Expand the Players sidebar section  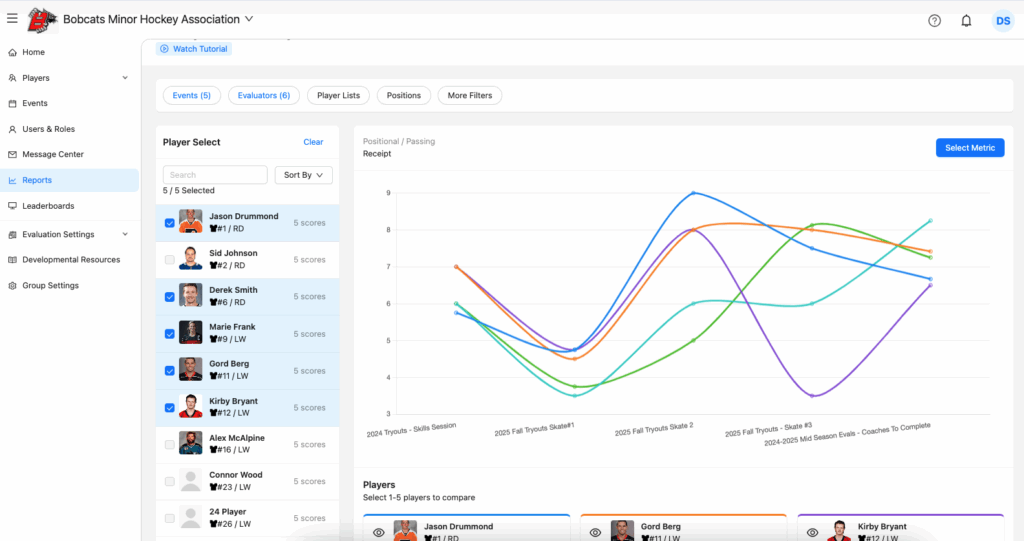coord(124,78)
